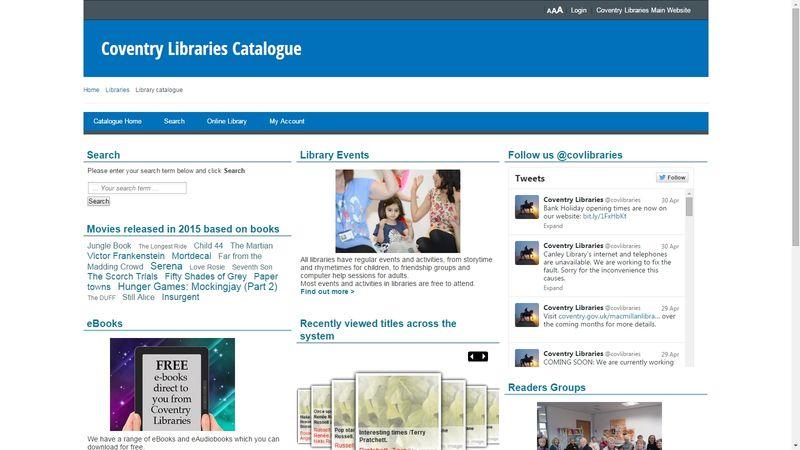Open Catalogue Home menu item

117,121
